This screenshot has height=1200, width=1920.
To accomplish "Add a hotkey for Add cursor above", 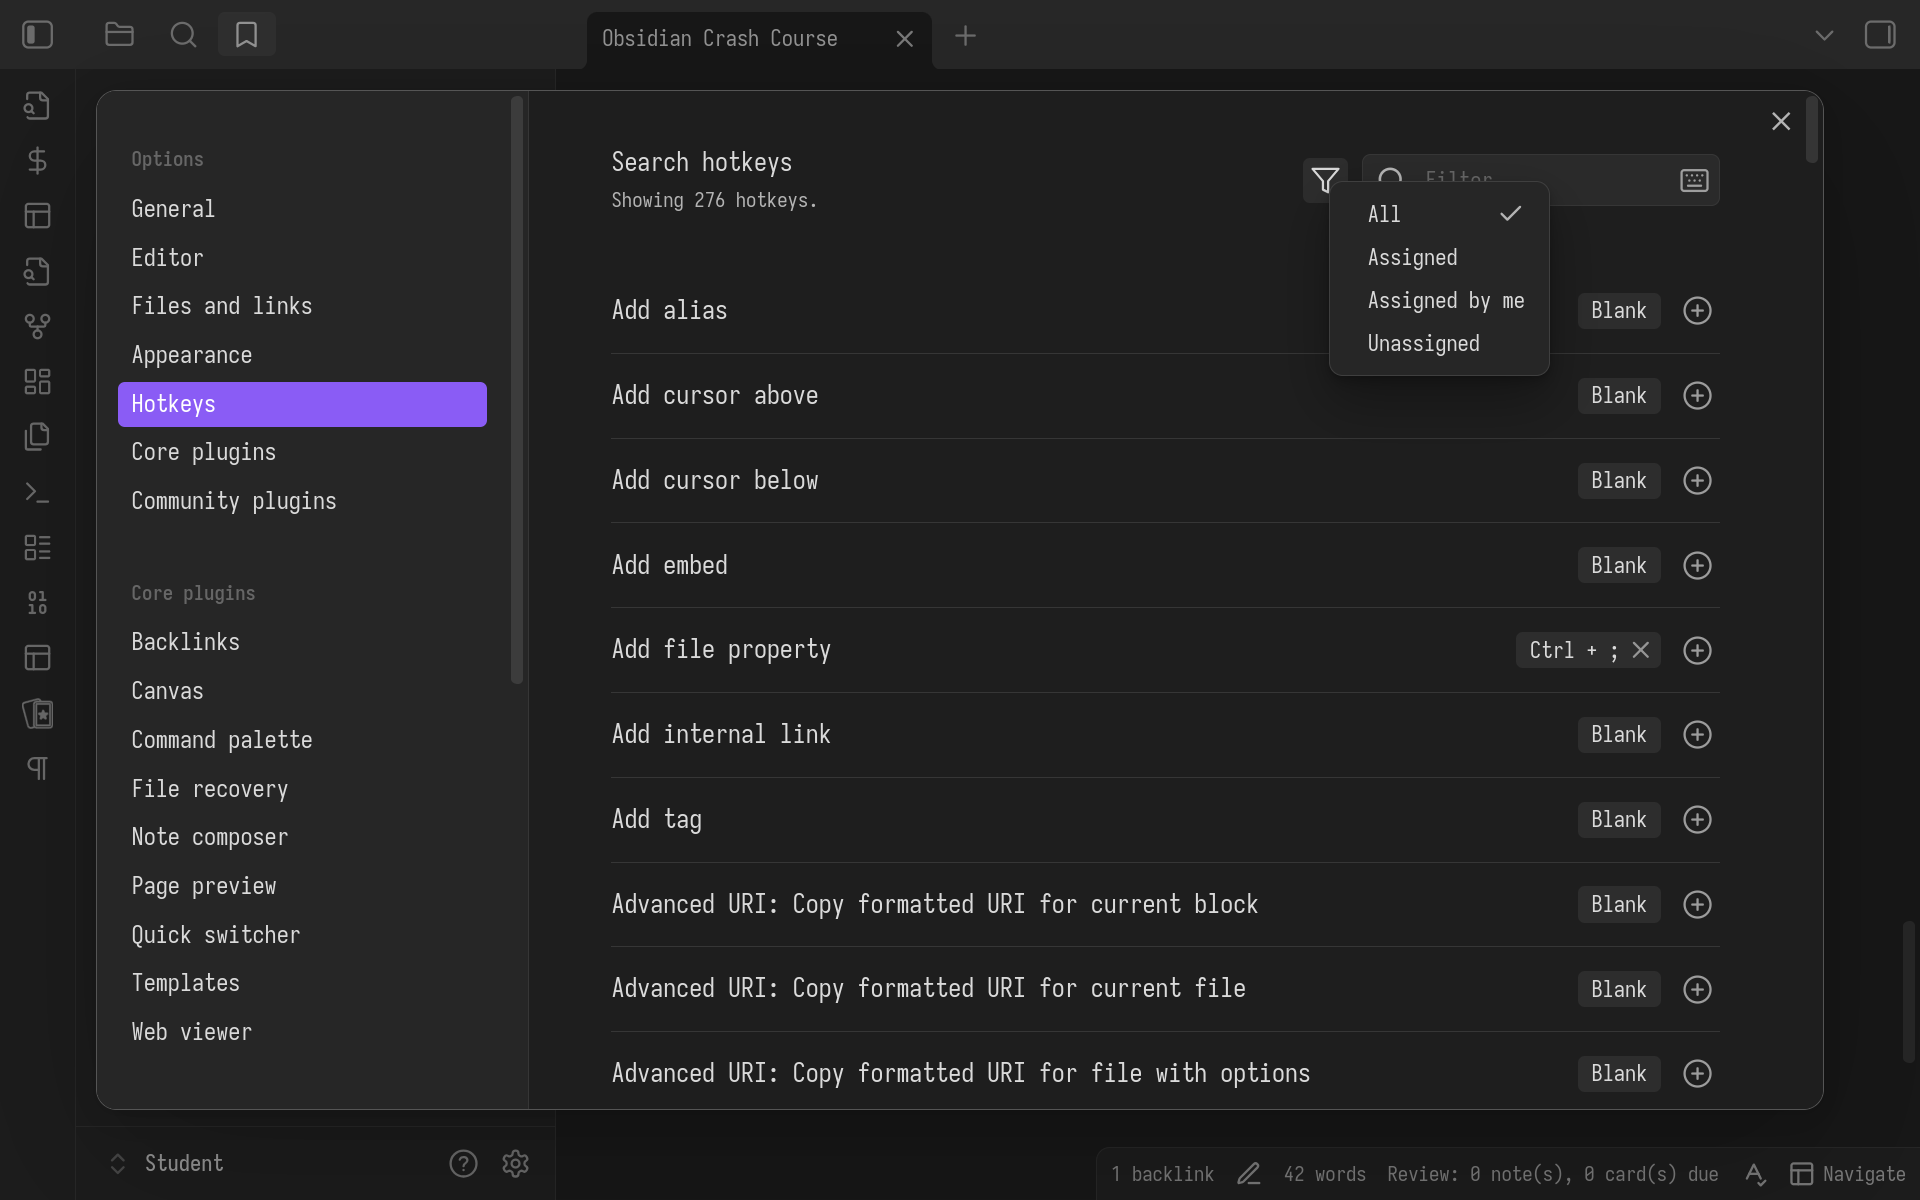I will click(1697, 396).
